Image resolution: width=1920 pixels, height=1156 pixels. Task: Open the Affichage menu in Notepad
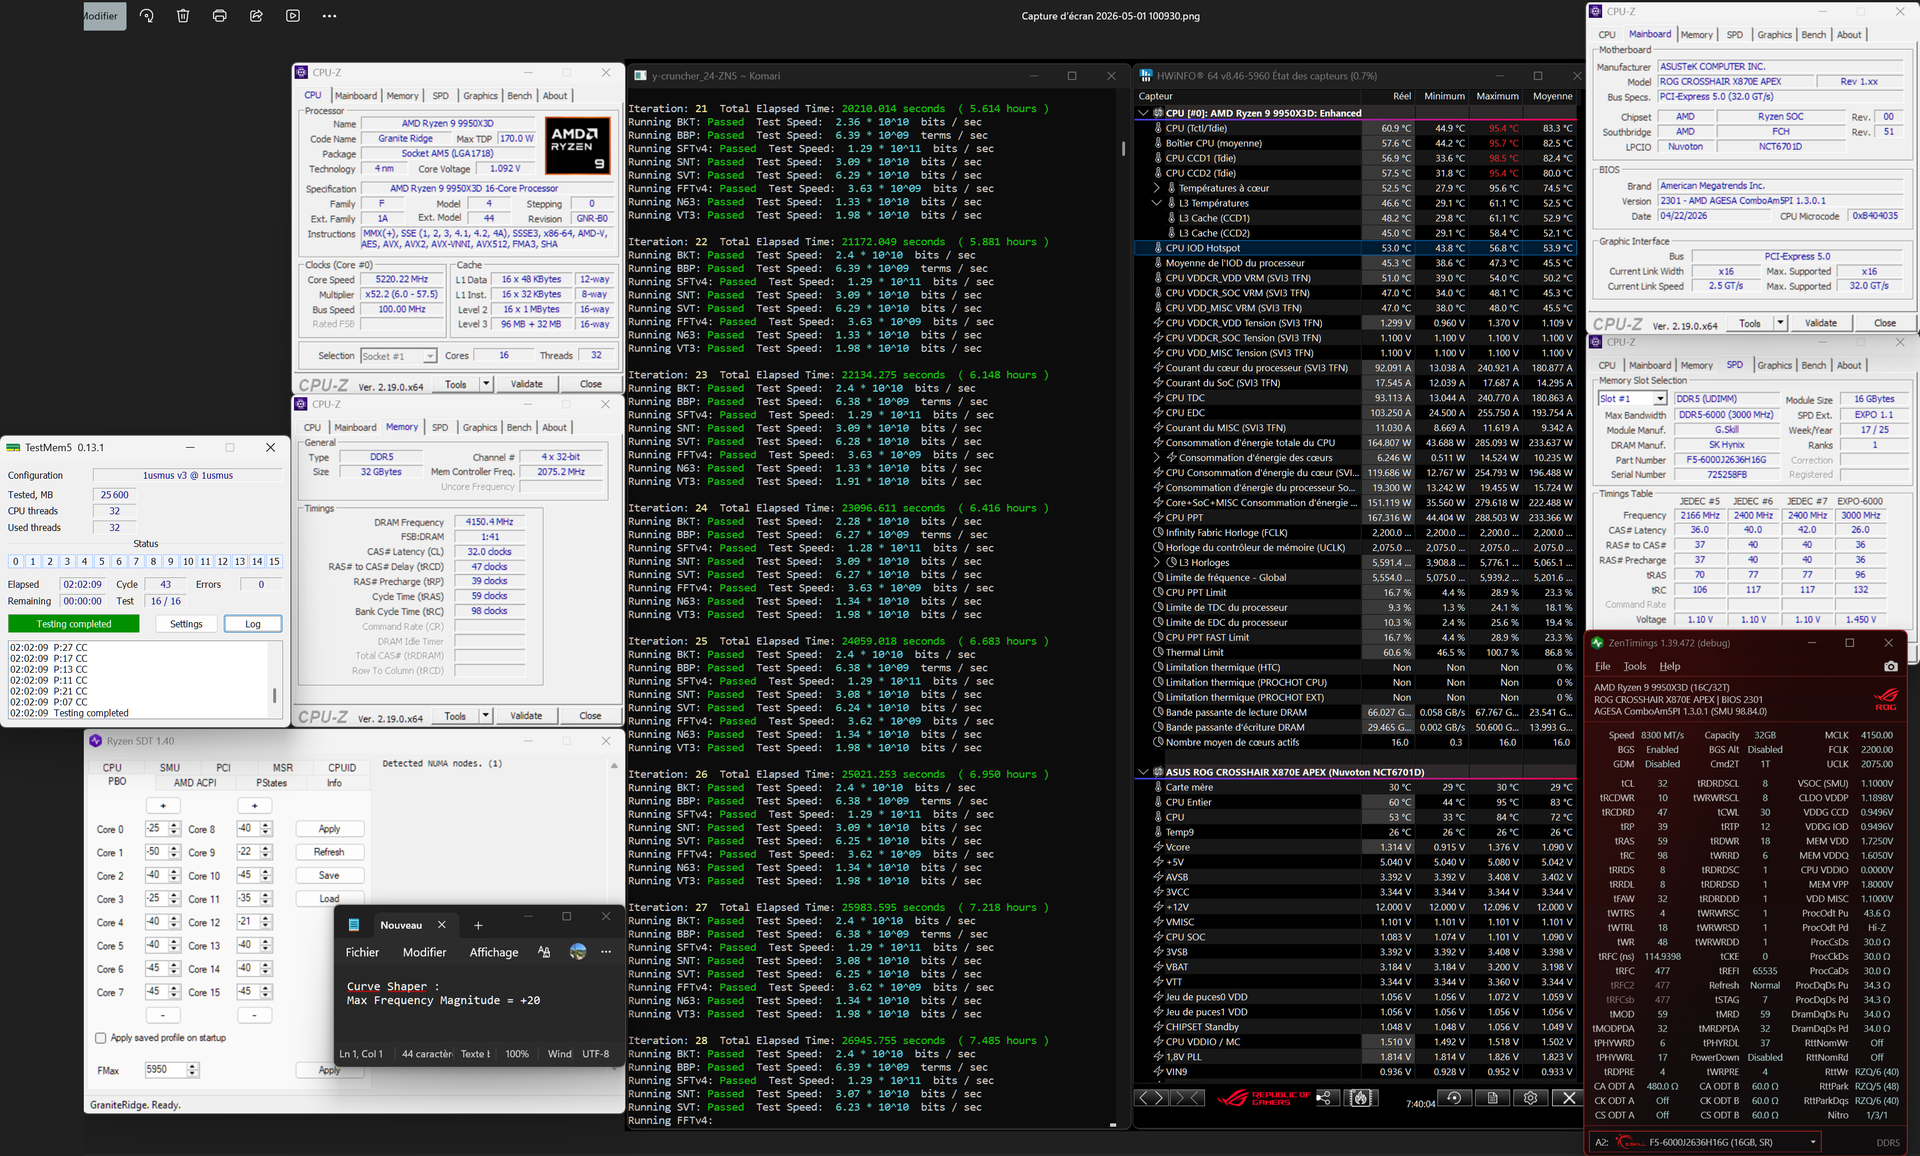click(x=494, y=952)
